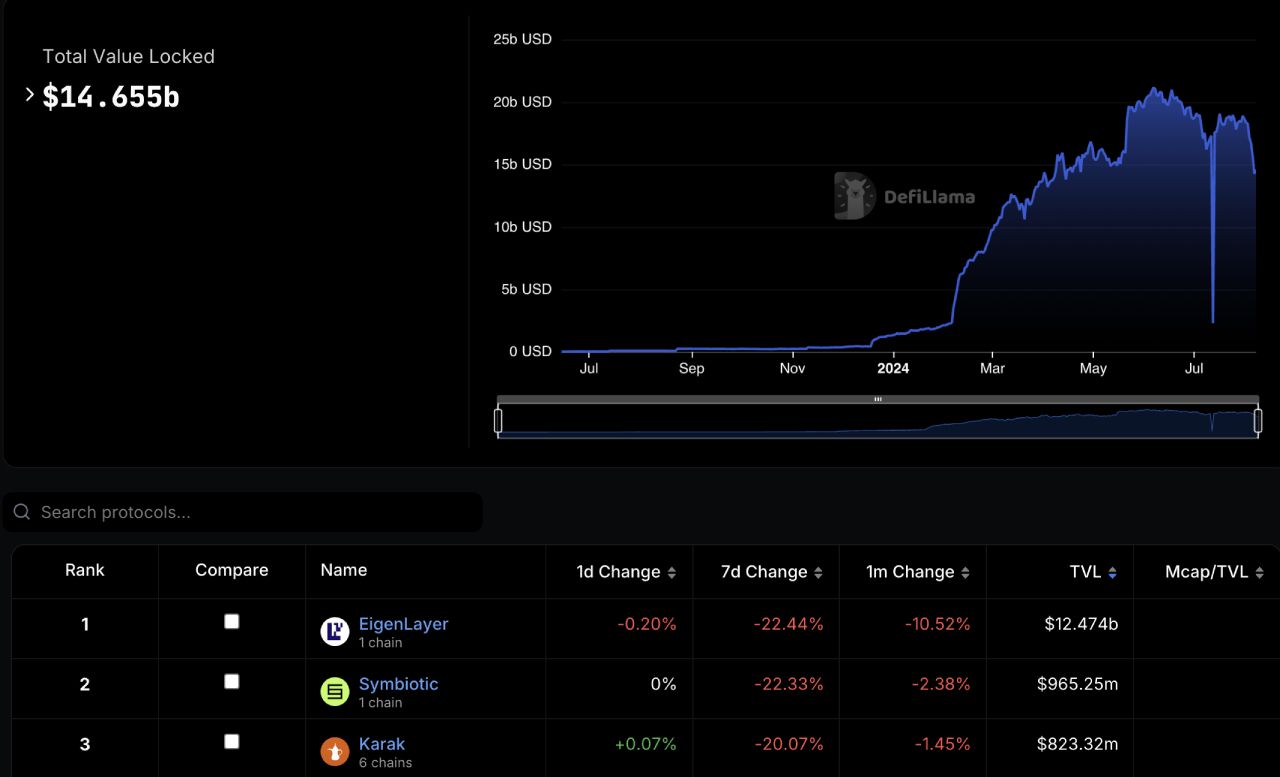Open the Symbiotic protocol link
The width and height of the screenshot is (1280, 777).
pos(399,684)
